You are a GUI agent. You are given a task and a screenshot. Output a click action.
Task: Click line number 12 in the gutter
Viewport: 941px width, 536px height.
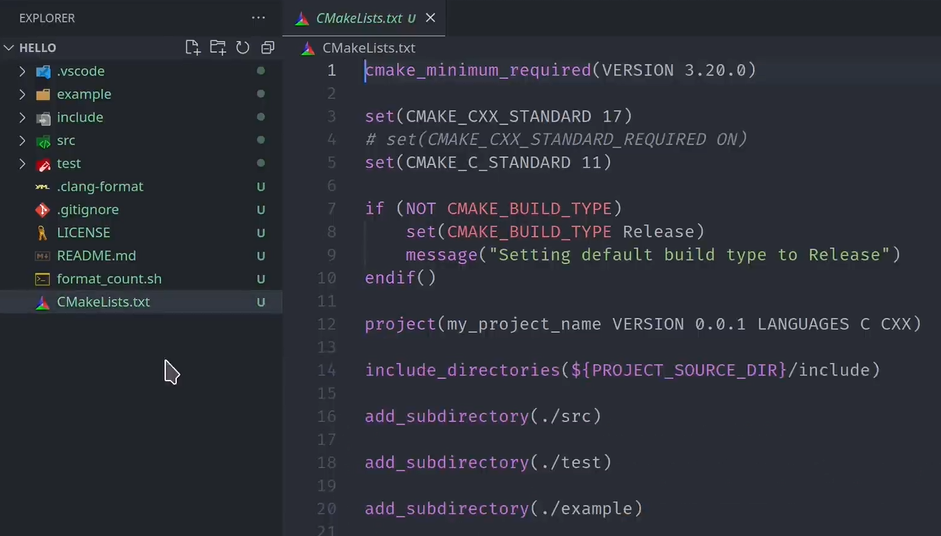(326, 324)
